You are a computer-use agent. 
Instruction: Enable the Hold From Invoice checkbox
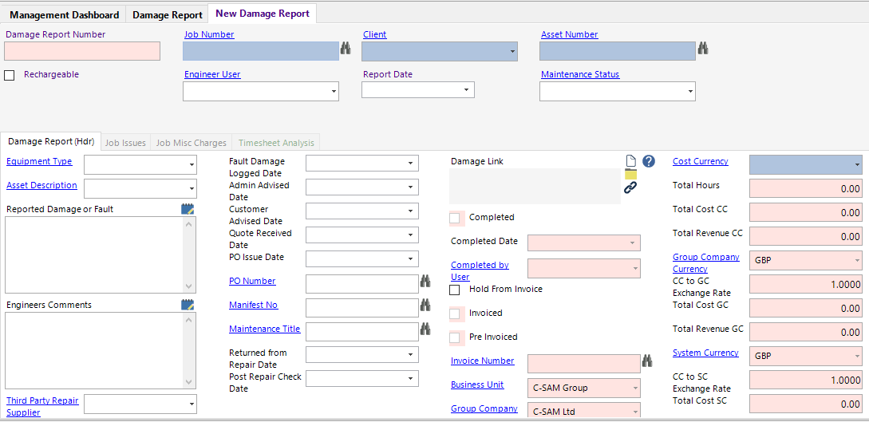pyautogui.click(x=455, y=290)
